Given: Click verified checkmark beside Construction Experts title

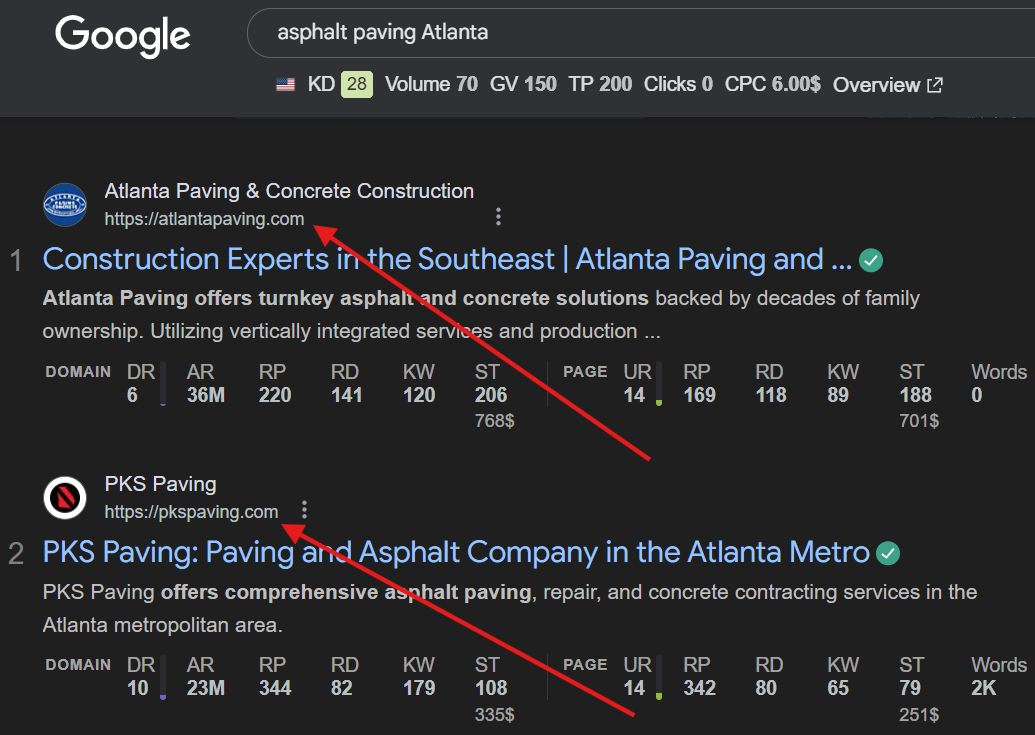Looking at the screenshot, I should click(x=871, y=261).
